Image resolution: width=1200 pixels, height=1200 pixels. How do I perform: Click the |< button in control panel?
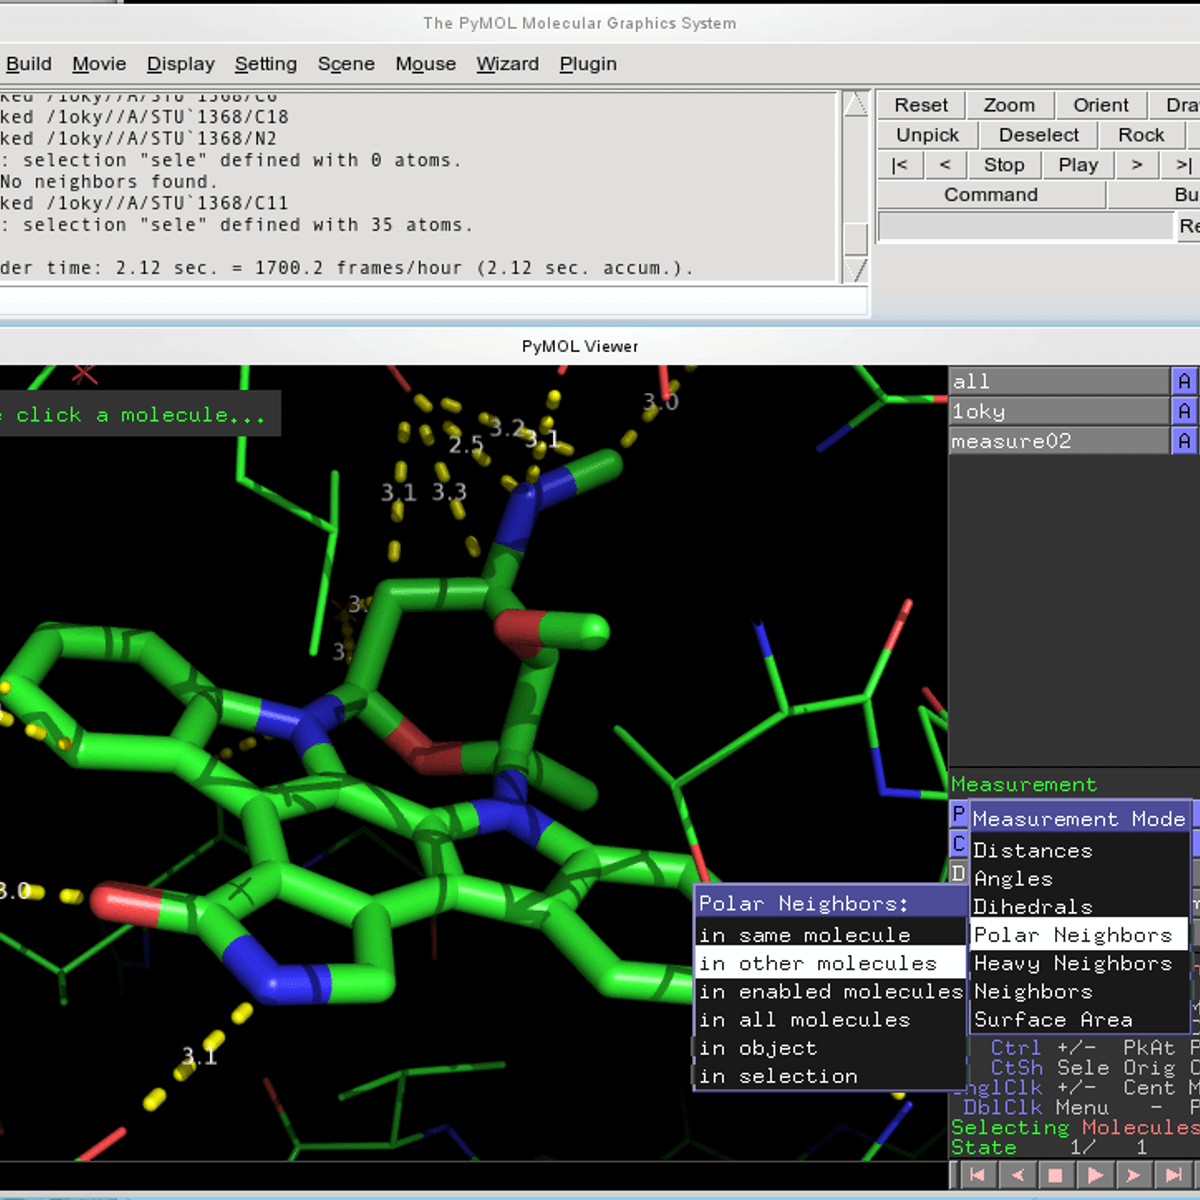(899, 165)
